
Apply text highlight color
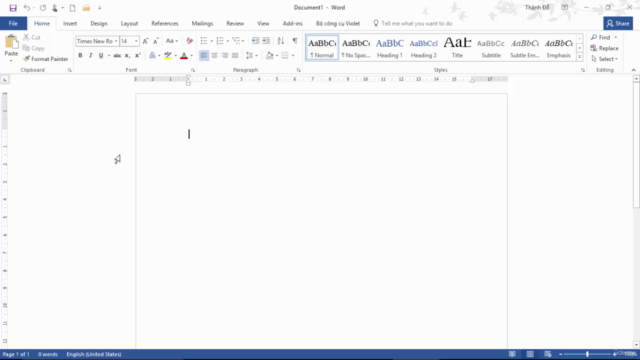(x=168, y=56)
